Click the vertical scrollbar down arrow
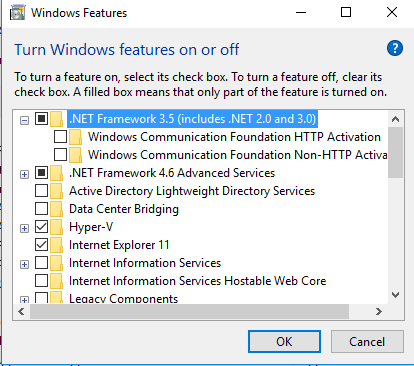This screenshot has height=366, width=414. 396,295
